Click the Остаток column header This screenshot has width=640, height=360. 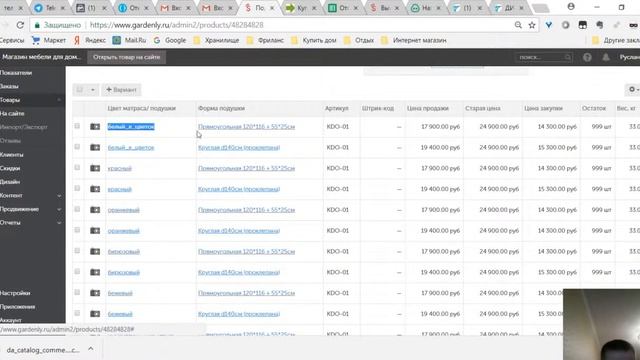(x=594, y=108)
